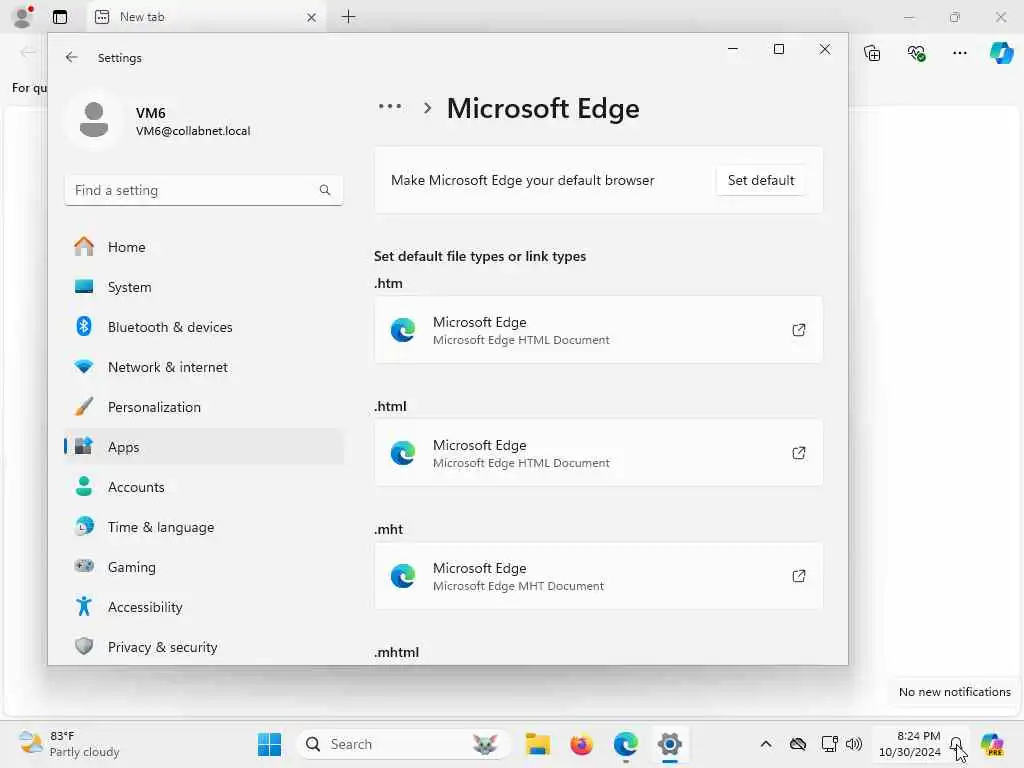This screenshot has height=768, width=1024.
Task: Click external link icon in .htm row
Action: tap(798, 330)
